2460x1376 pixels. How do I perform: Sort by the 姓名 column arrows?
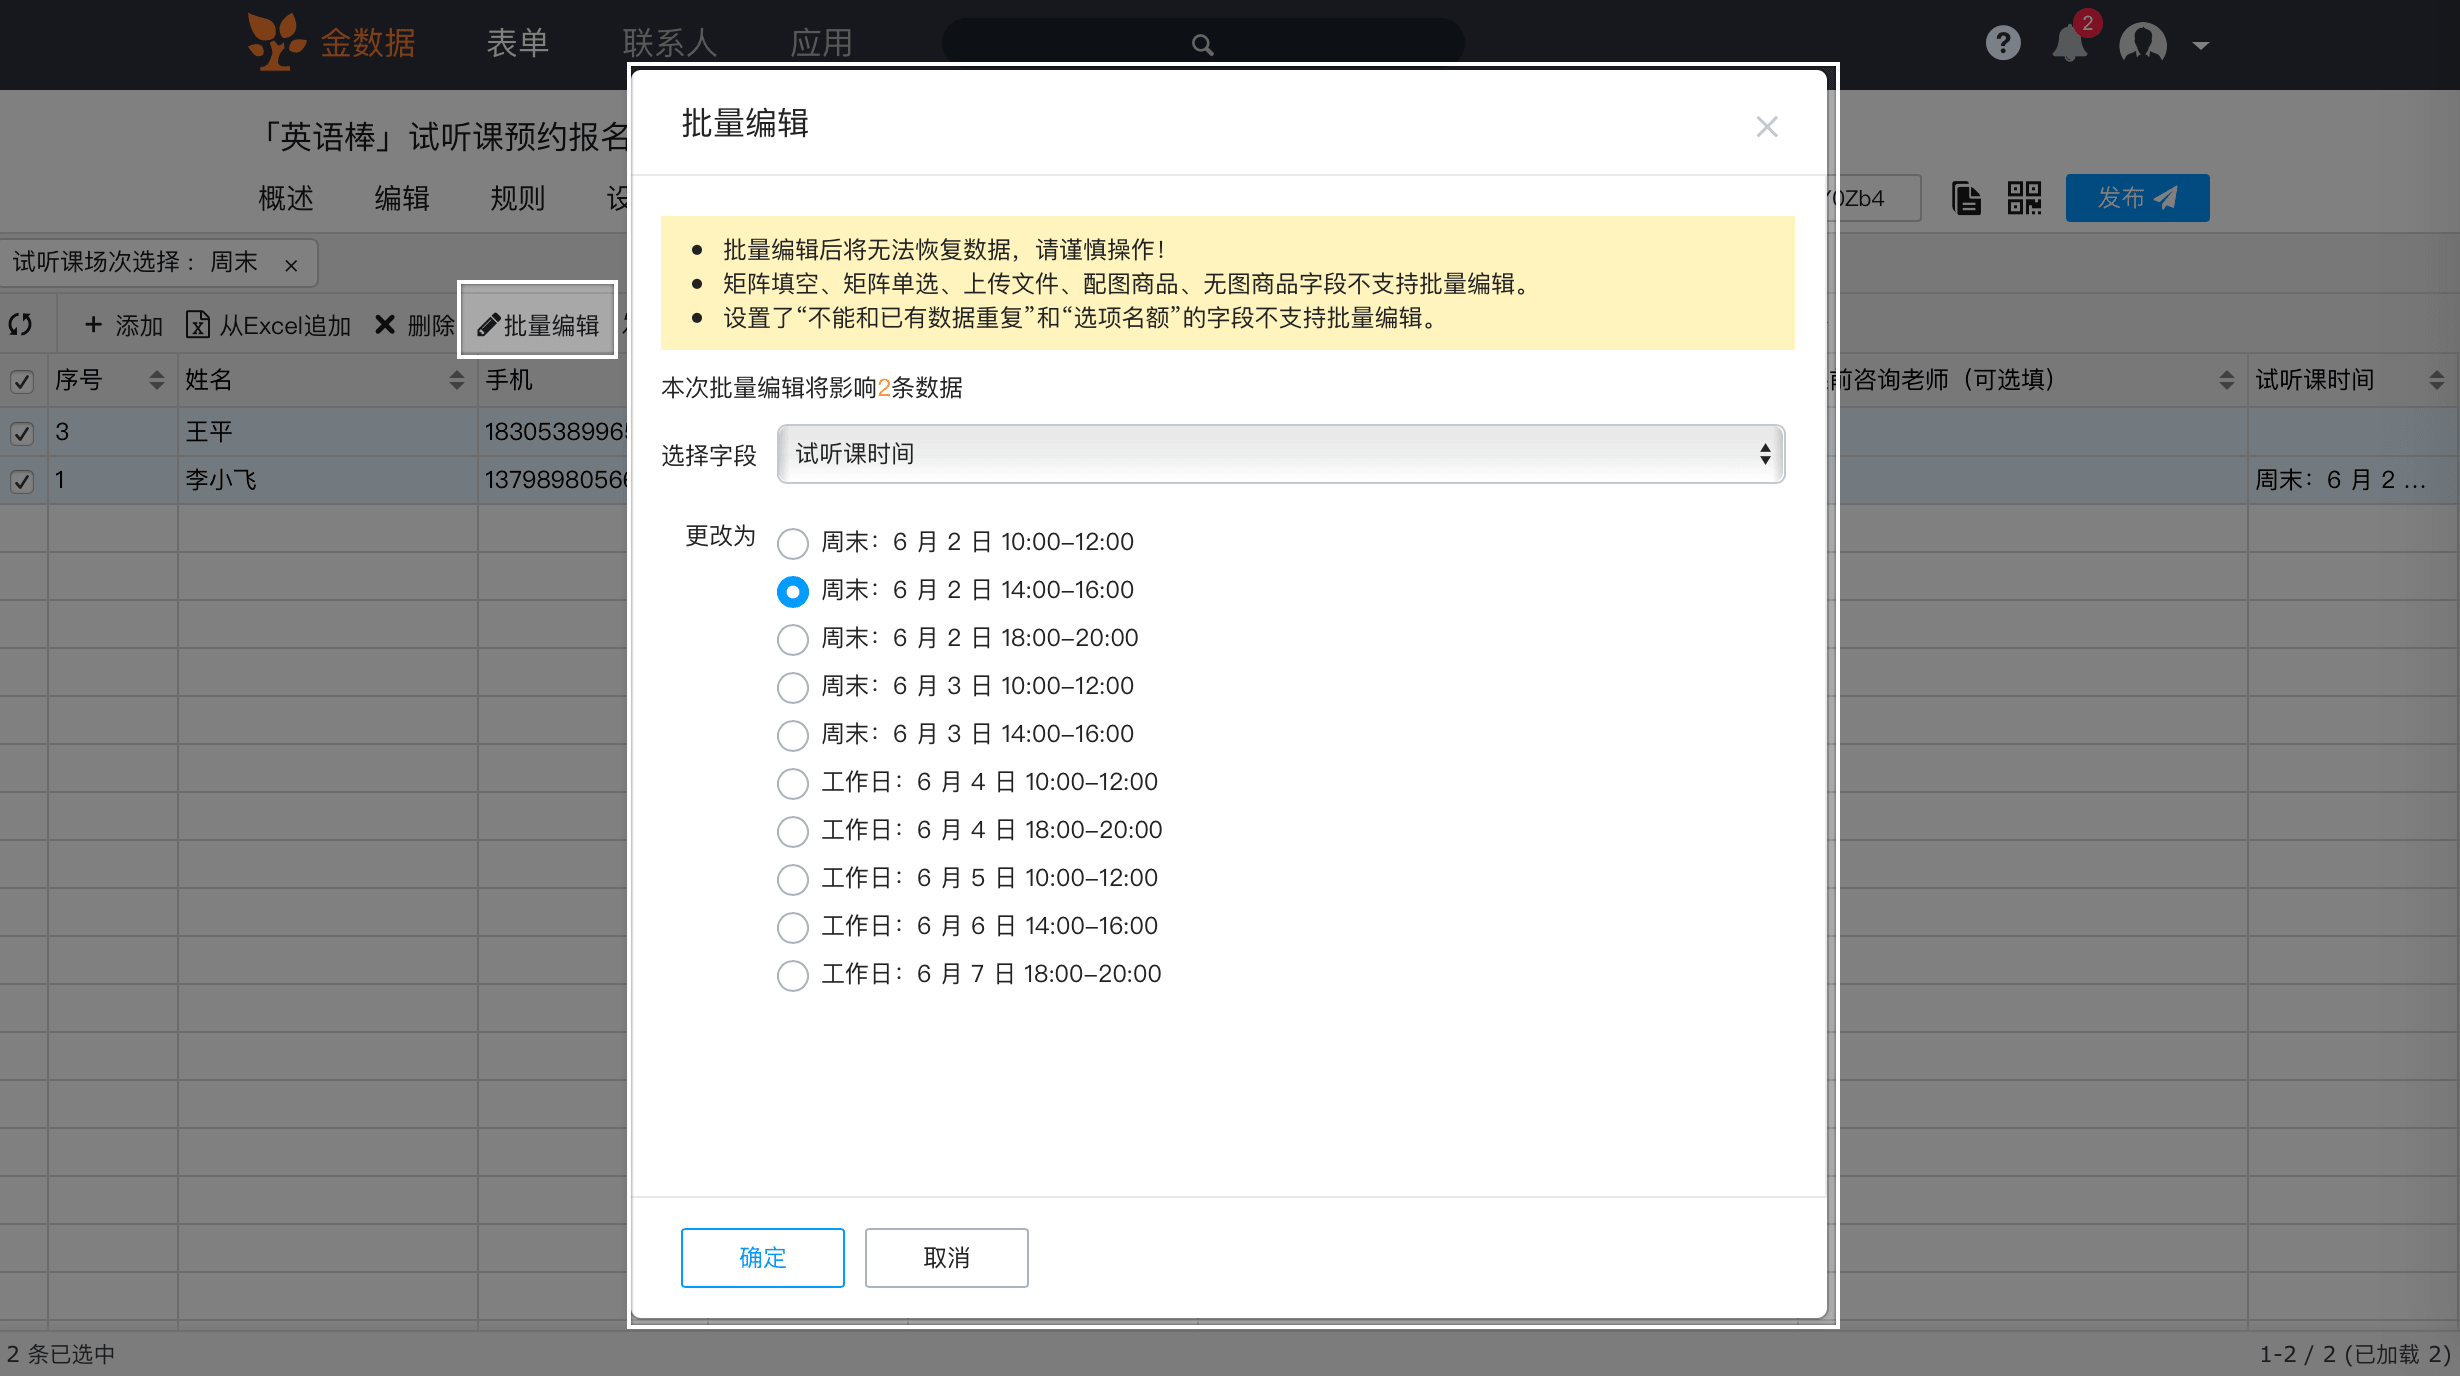[456, 380]
